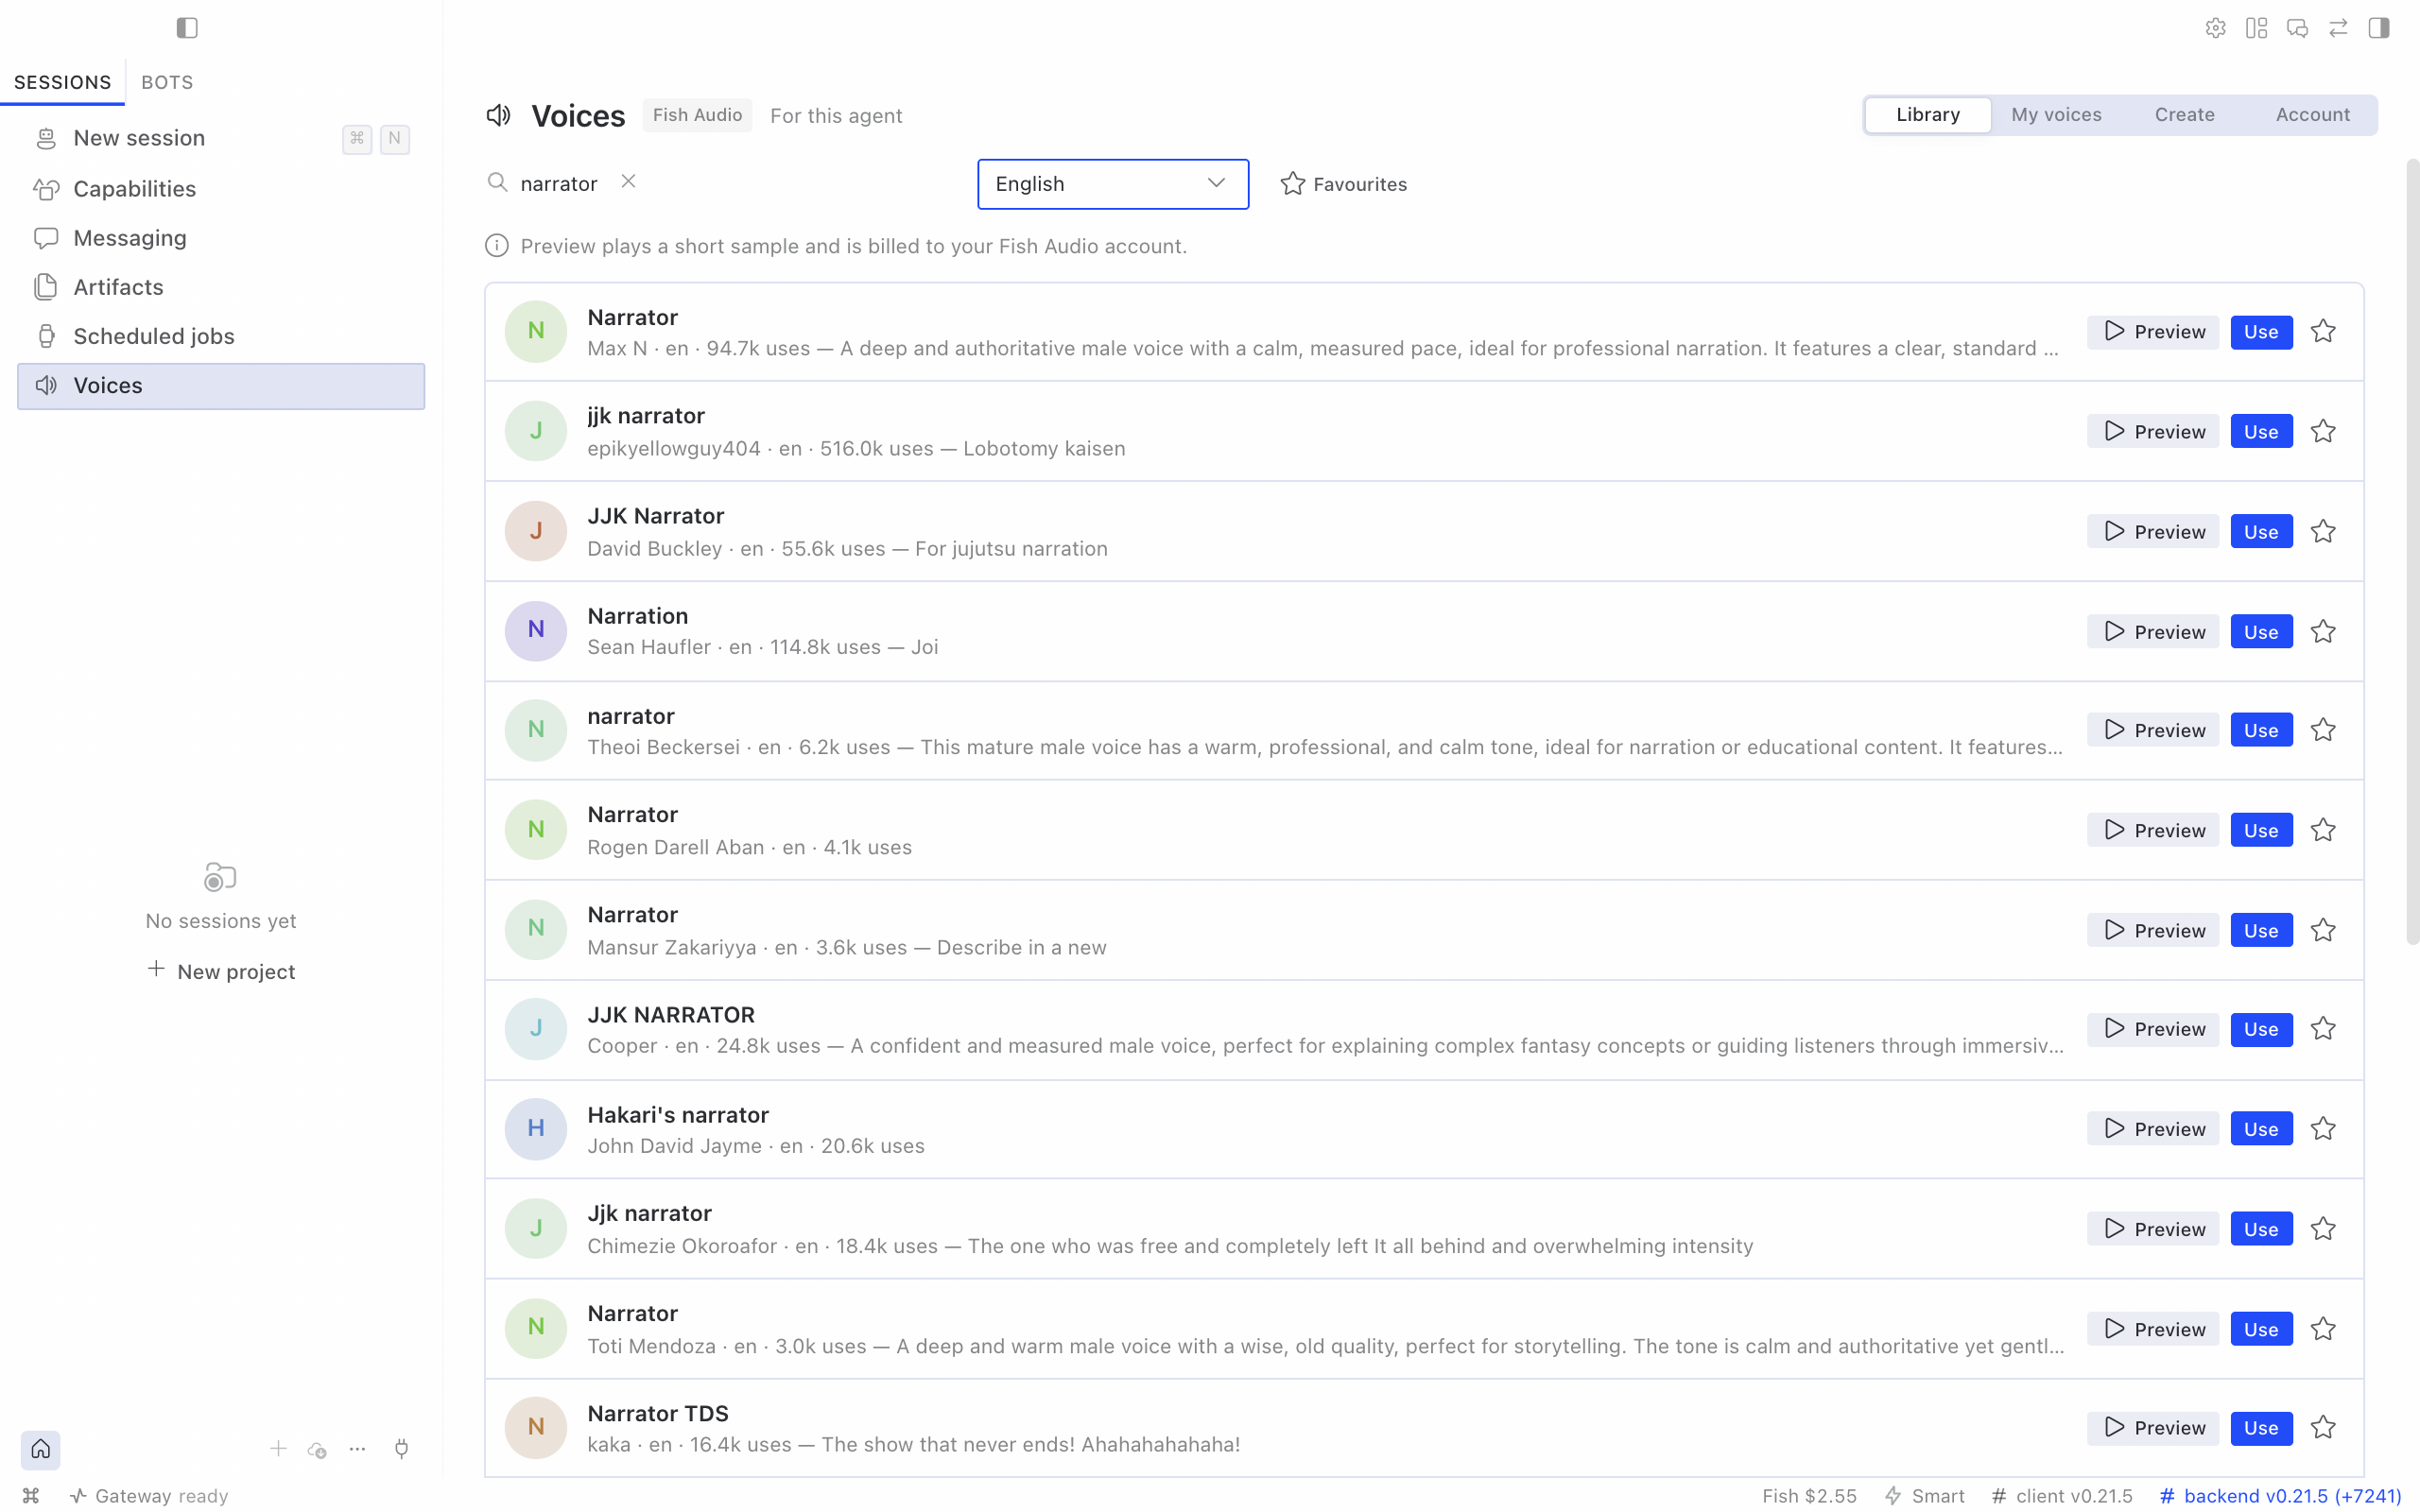Click the cloud sync icon in bottom sidebar
2420x1512 pixels.
click(x=317, y=1449)
